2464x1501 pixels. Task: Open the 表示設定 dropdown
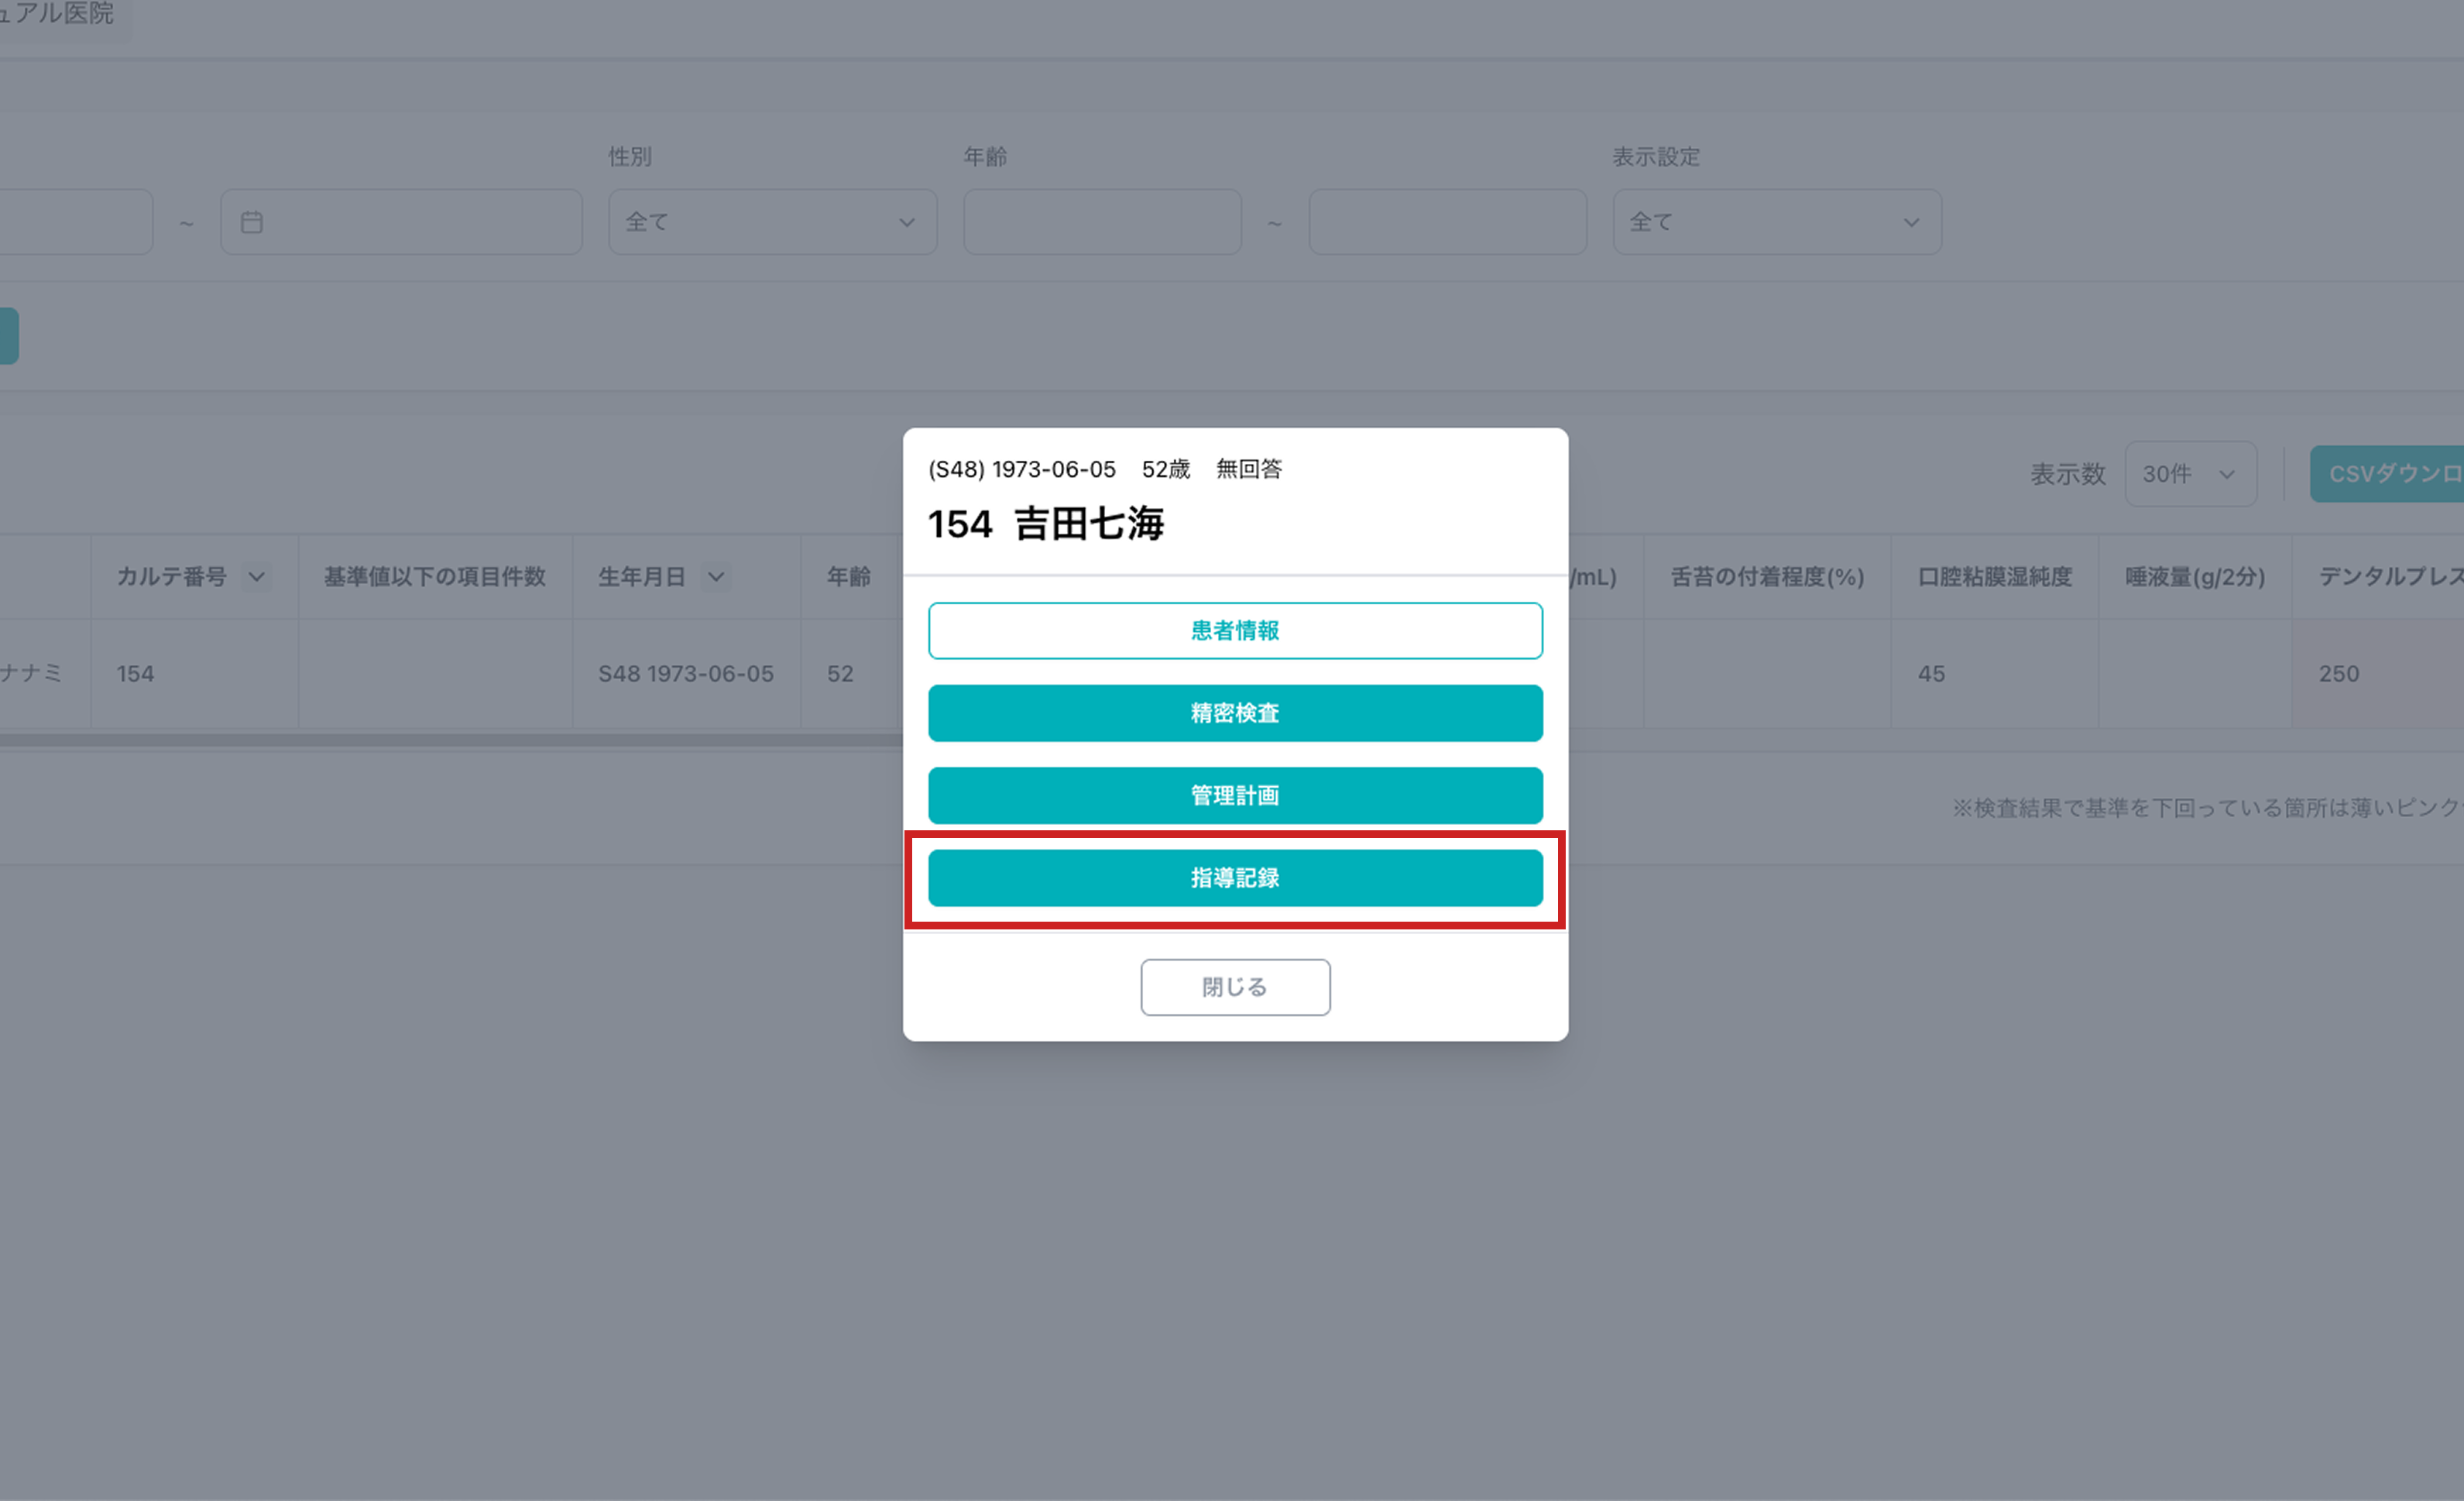pyautogui.click(x=1777, y=222)
